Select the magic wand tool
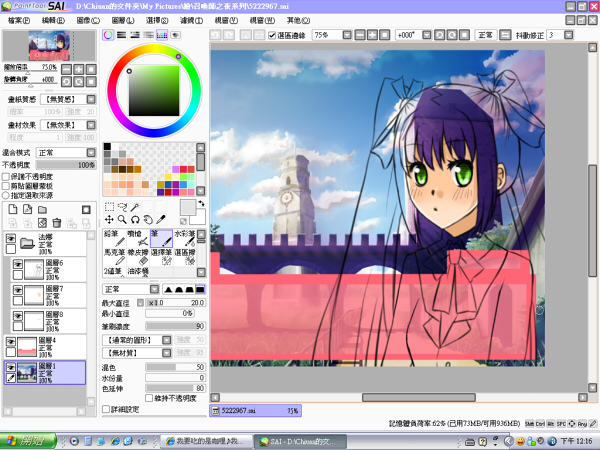 (135, 207)
